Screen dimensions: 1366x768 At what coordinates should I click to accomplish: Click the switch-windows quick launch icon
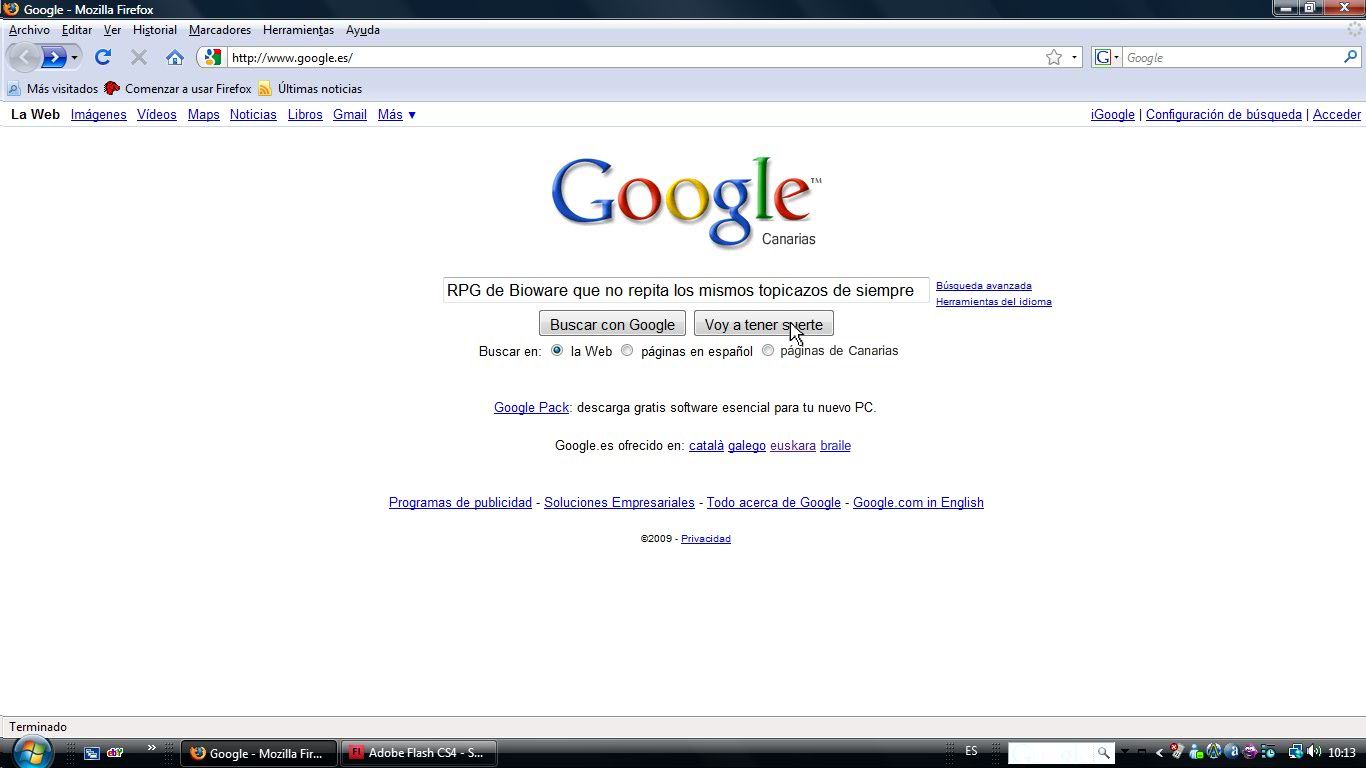[92, 753]
